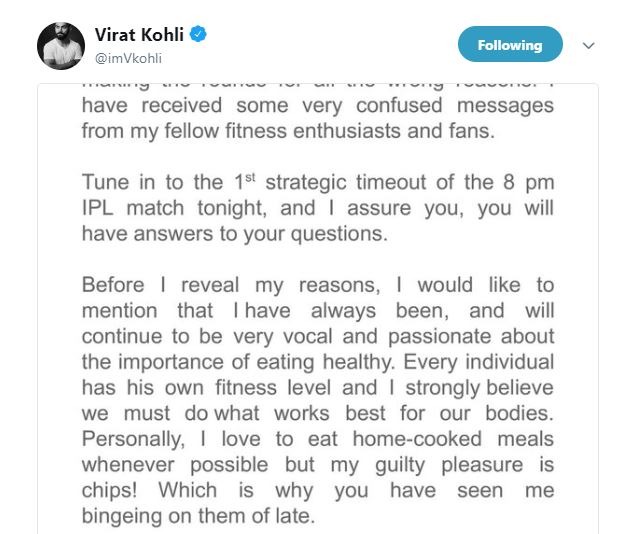The height and width of the screenshot is (534, 634).
Task: Click 'has his own fitness level' line
Action: [318, 388]
